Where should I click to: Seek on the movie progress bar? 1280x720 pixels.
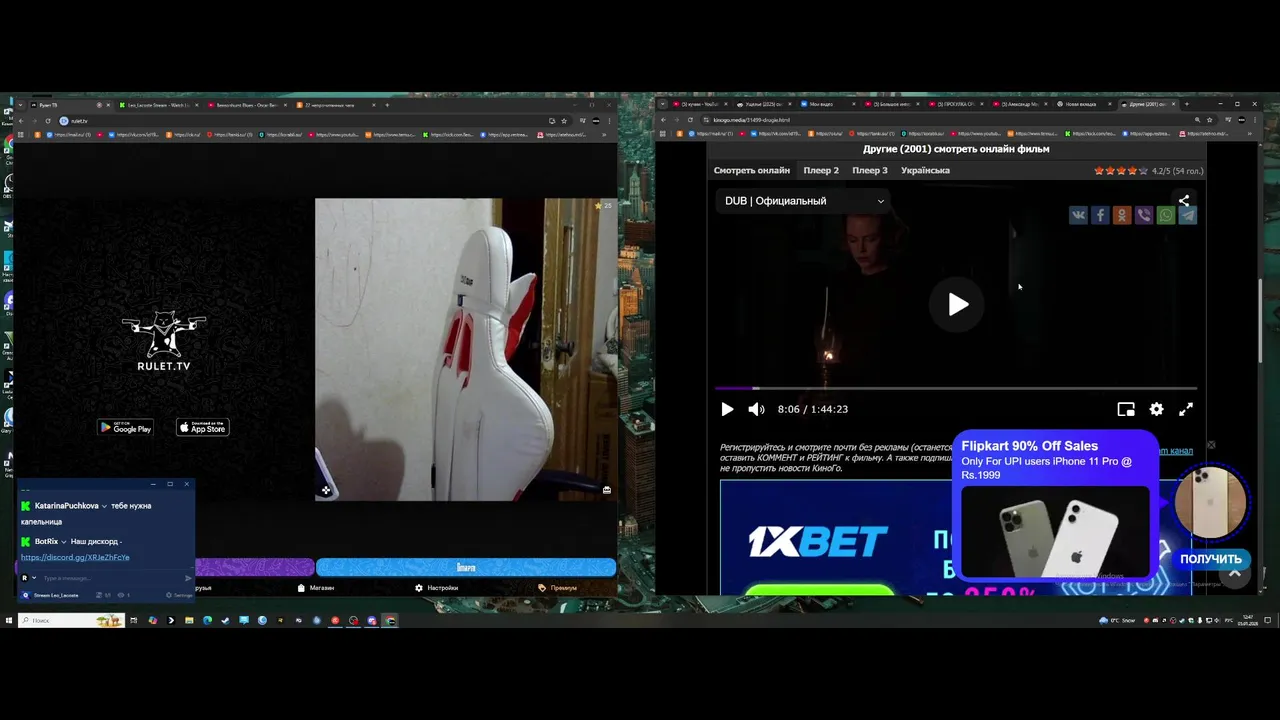(956, 388)
